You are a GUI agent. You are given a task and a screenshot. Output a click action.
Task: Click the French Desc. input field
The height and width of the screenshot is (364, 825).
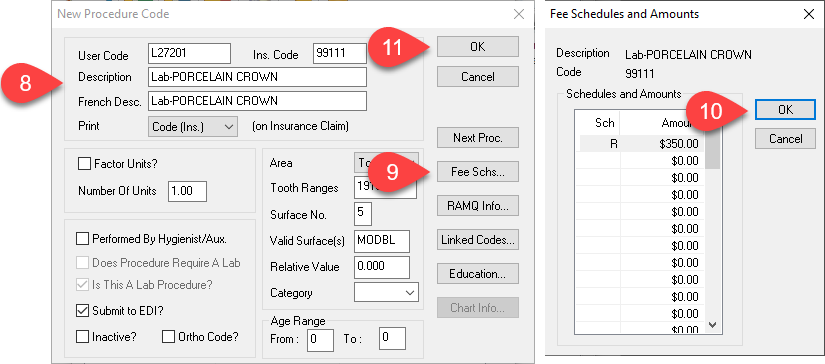(257, 101)
